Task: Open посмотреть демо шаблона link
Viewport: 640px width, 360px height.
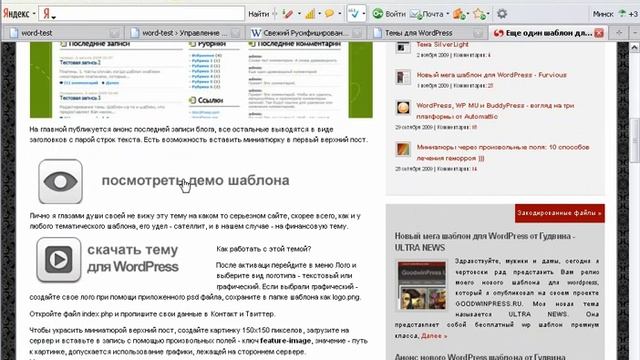Action: [x=195, y=180]
